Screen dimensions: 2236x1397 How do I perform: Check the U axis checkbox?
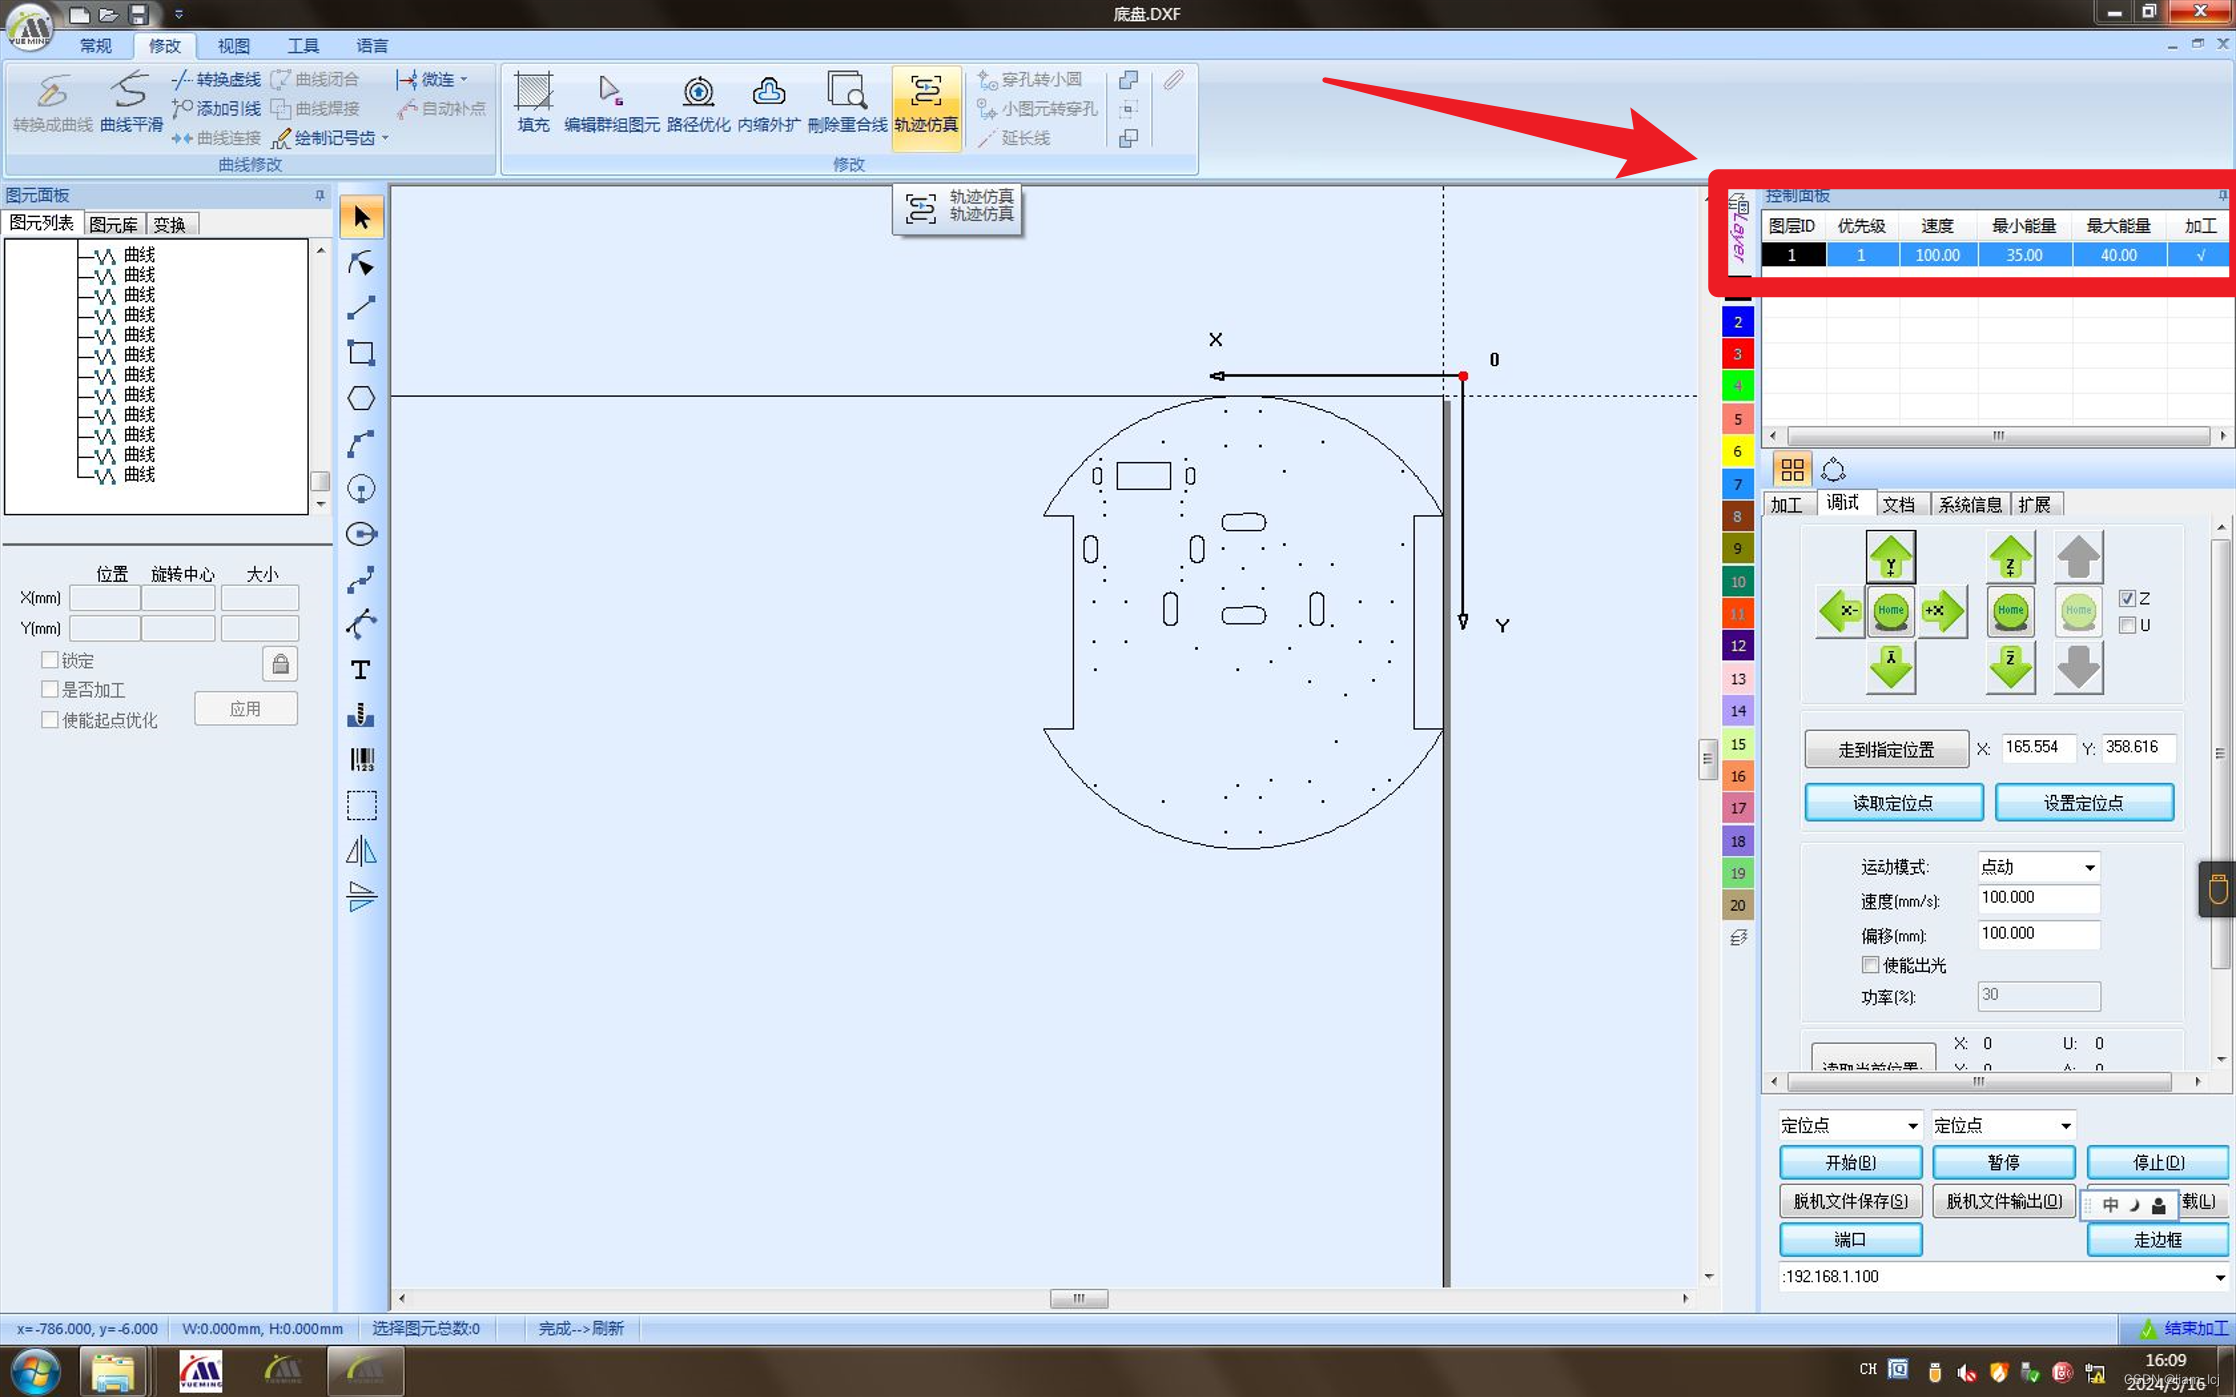tap(2127, 625)
